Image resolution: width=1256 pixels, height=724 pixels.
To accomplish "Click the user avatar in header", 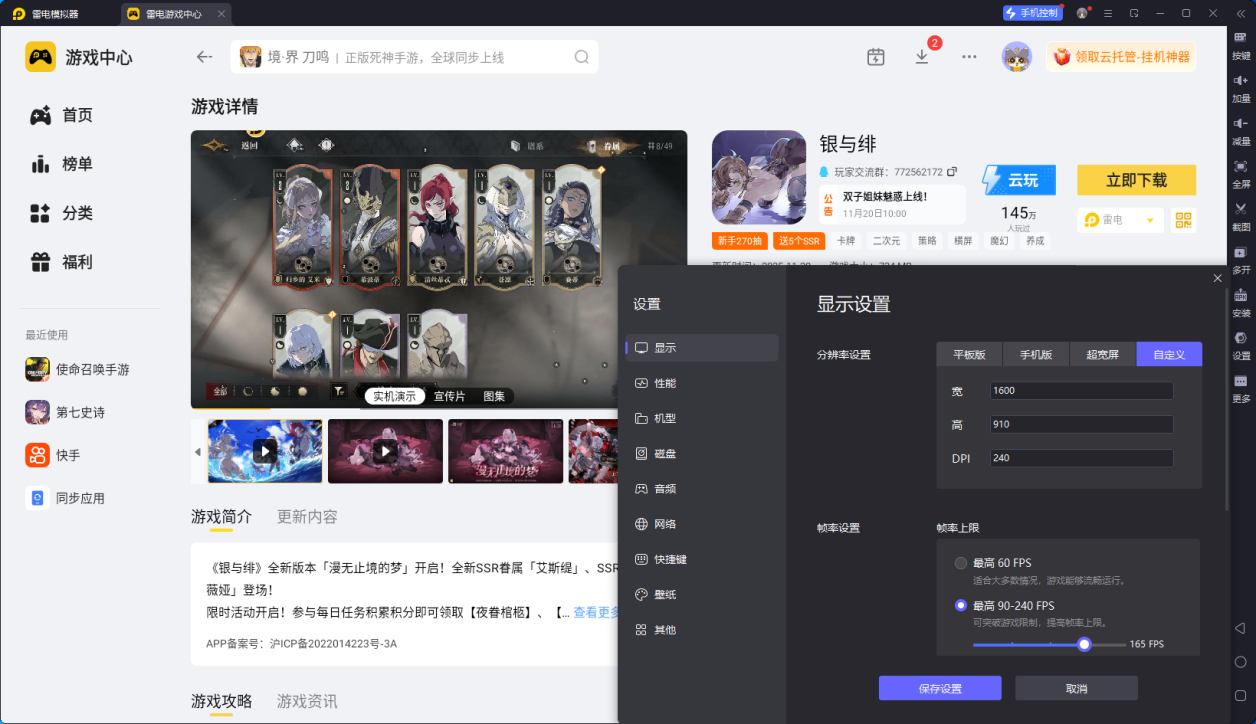I will click(1017, 57).
